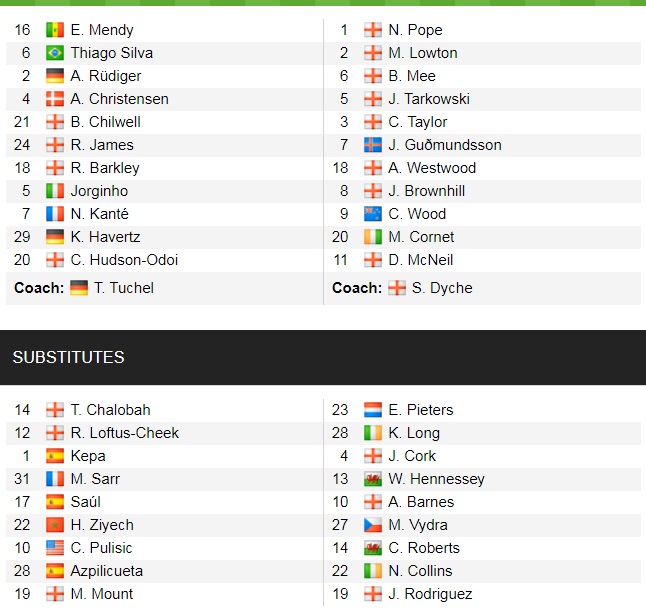
Task: Click the New Zealand flag beside C. Wood
Action: 372,214
